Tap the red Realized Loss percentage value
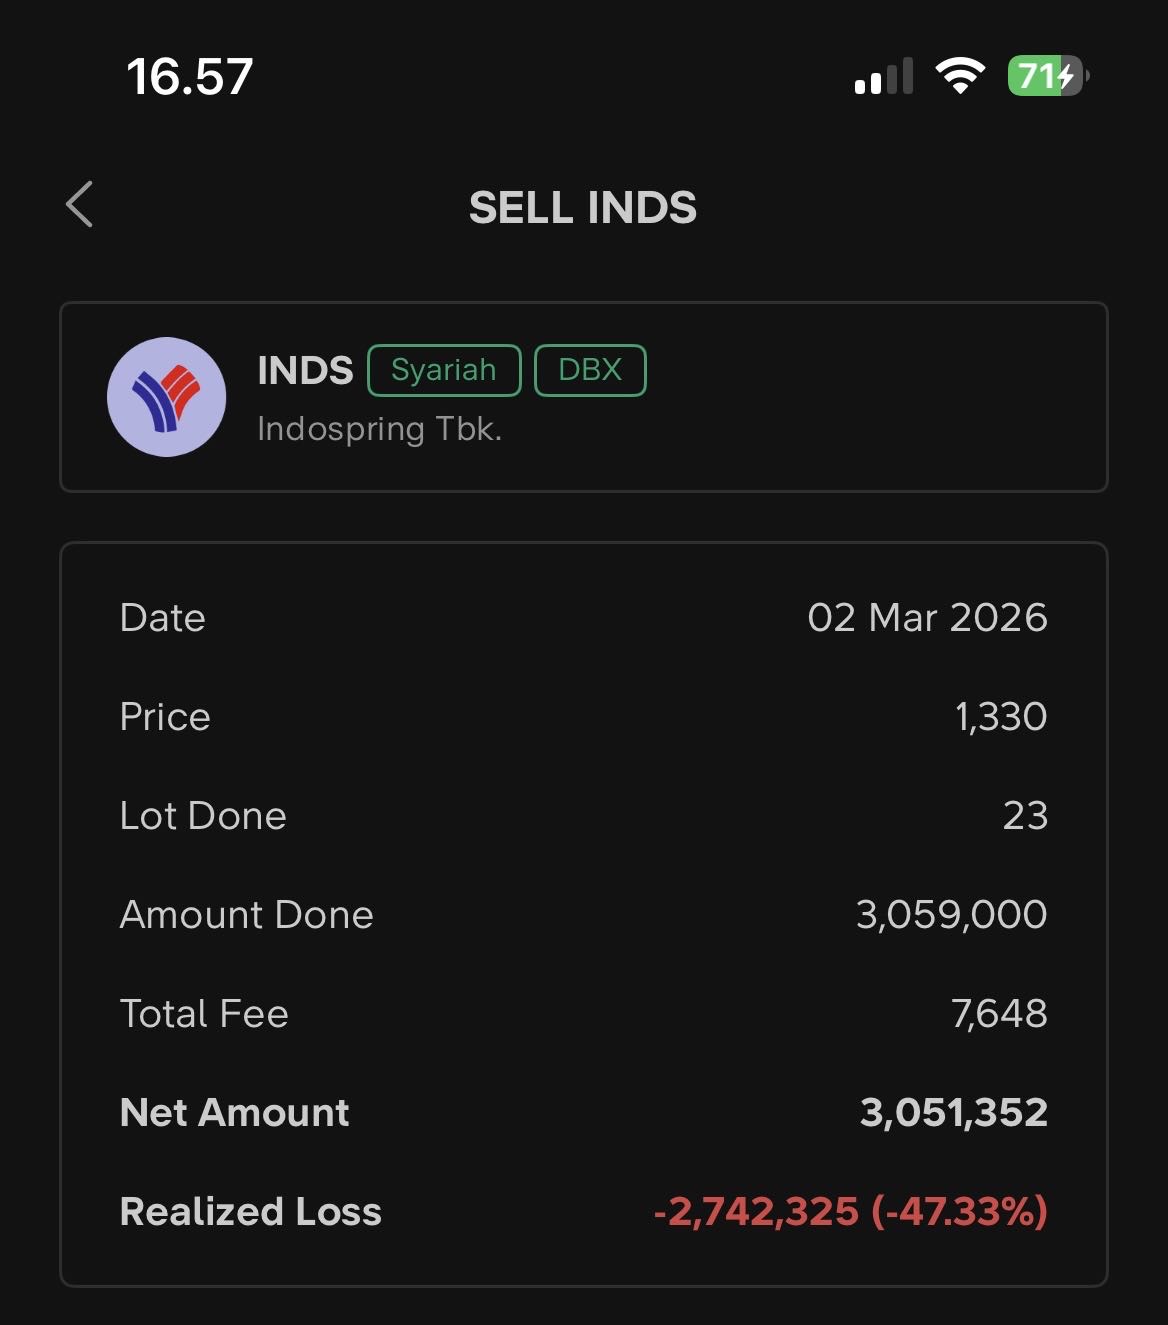The image size is (1168, 1325). (958, 1212)
